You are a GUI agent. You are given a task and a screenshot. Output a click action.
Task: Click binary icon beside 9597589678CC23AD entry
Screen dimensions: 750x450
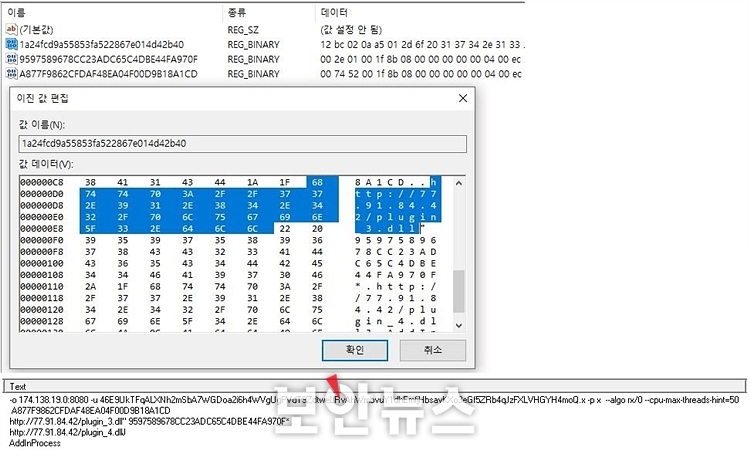[x=11, y=59]
